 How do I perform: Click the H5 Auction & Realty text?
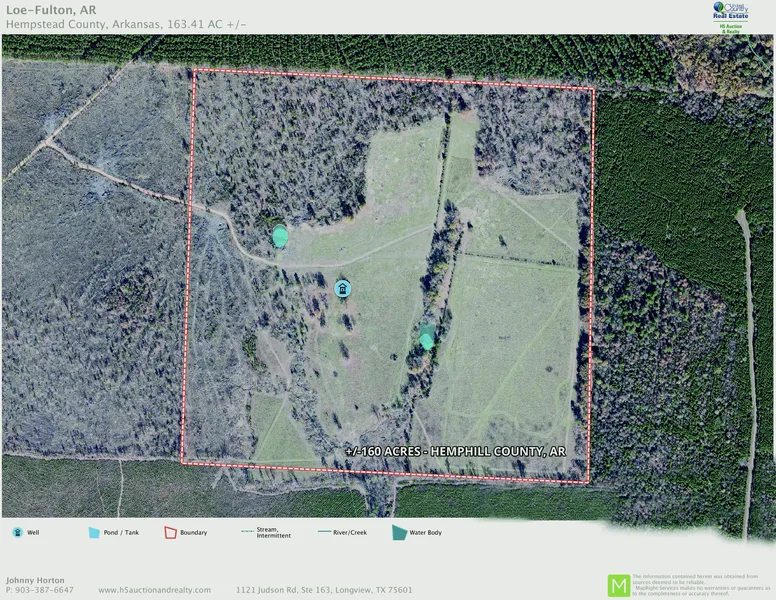732,28
